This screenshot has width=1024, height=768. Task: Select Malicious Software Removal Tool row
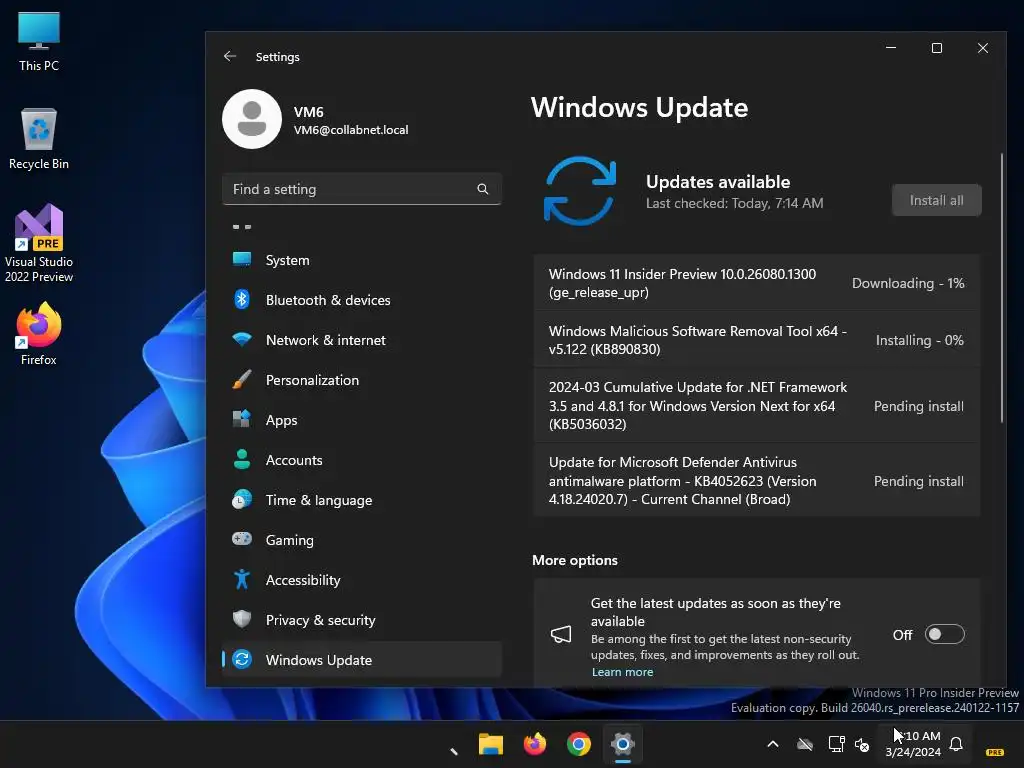757,340
